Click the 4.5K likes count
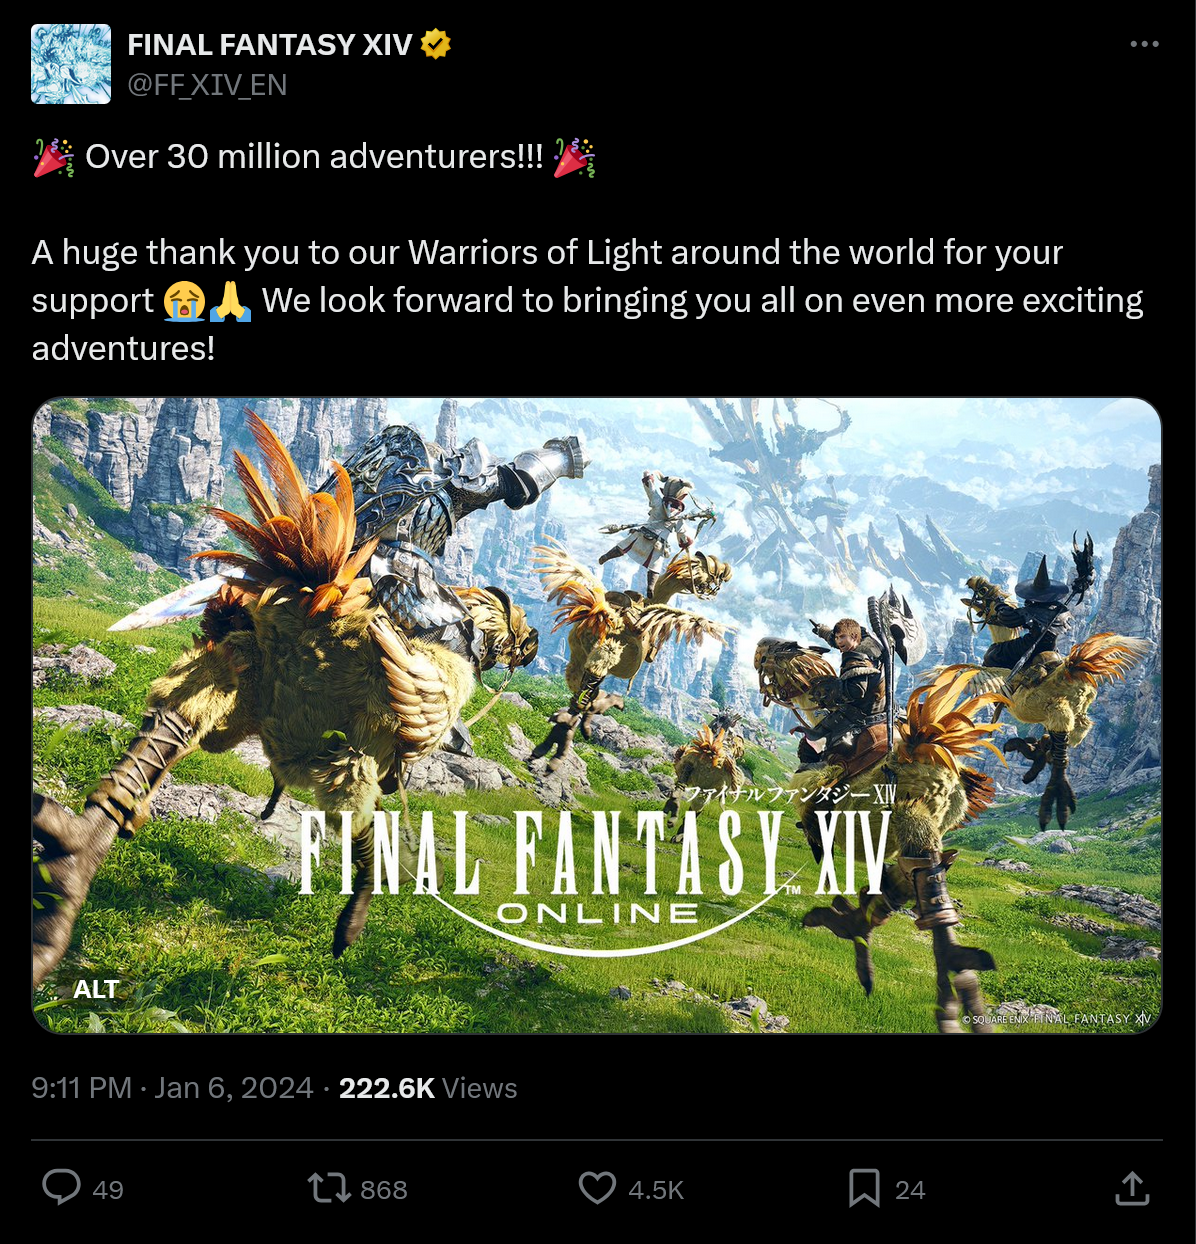Viewport: 1196px width, 1244px height. tap(656, 1190)
